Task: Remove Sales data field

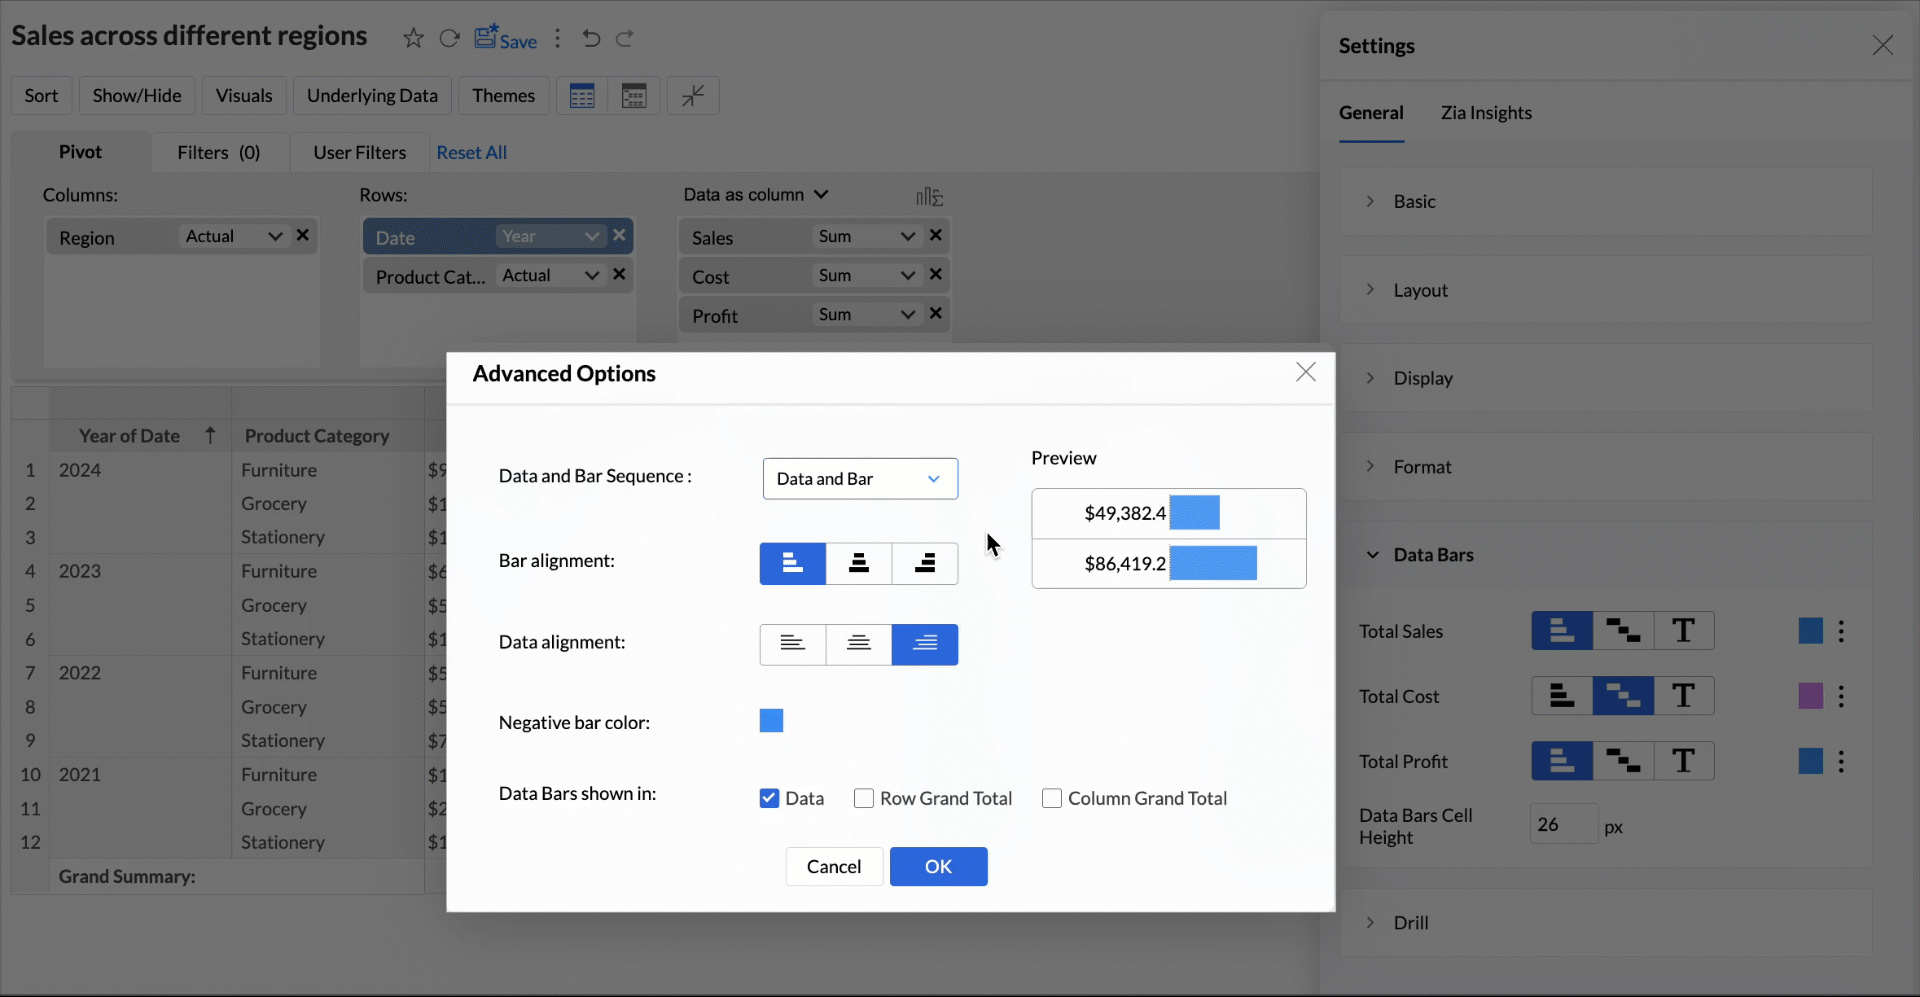Action: tap(936, 236)
